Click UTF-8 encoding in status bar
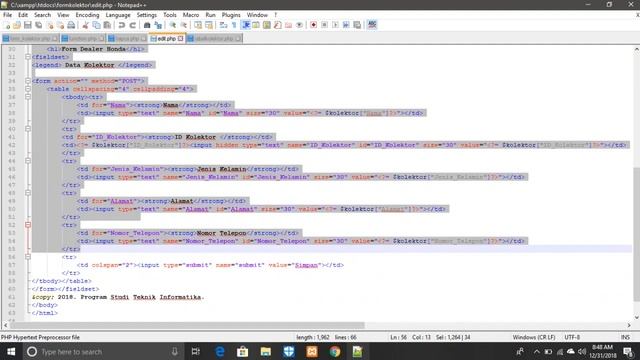Viewport: 640px width, 360px height. coord(572,337)
